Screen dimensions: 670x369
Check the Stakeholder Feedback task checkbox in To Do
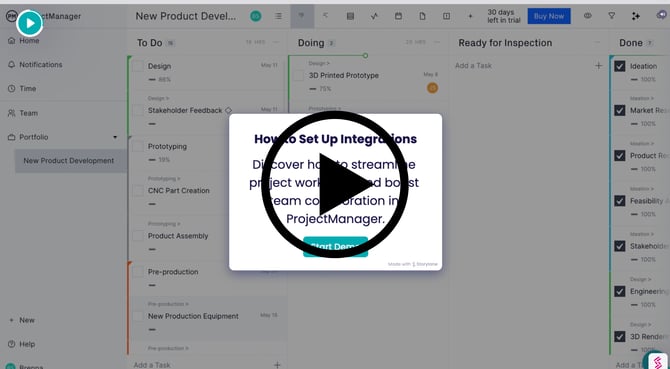click(x=138, y=111)
